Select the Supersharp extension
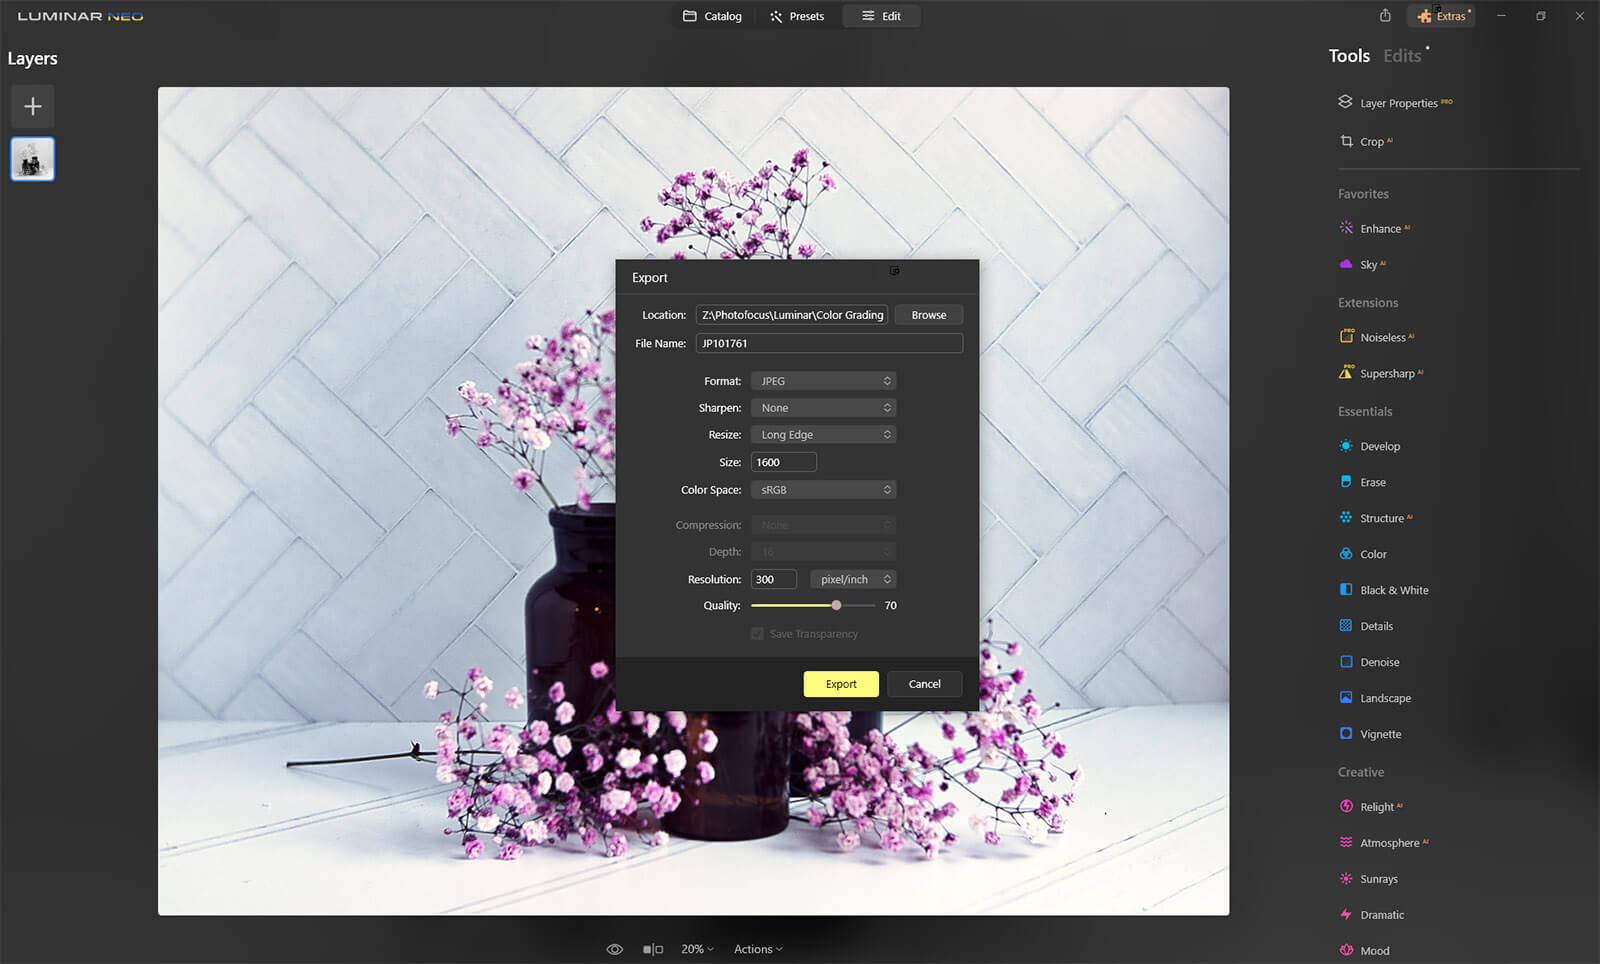The width and height of the screenshot is (1600, 964). pos(1386,374)
